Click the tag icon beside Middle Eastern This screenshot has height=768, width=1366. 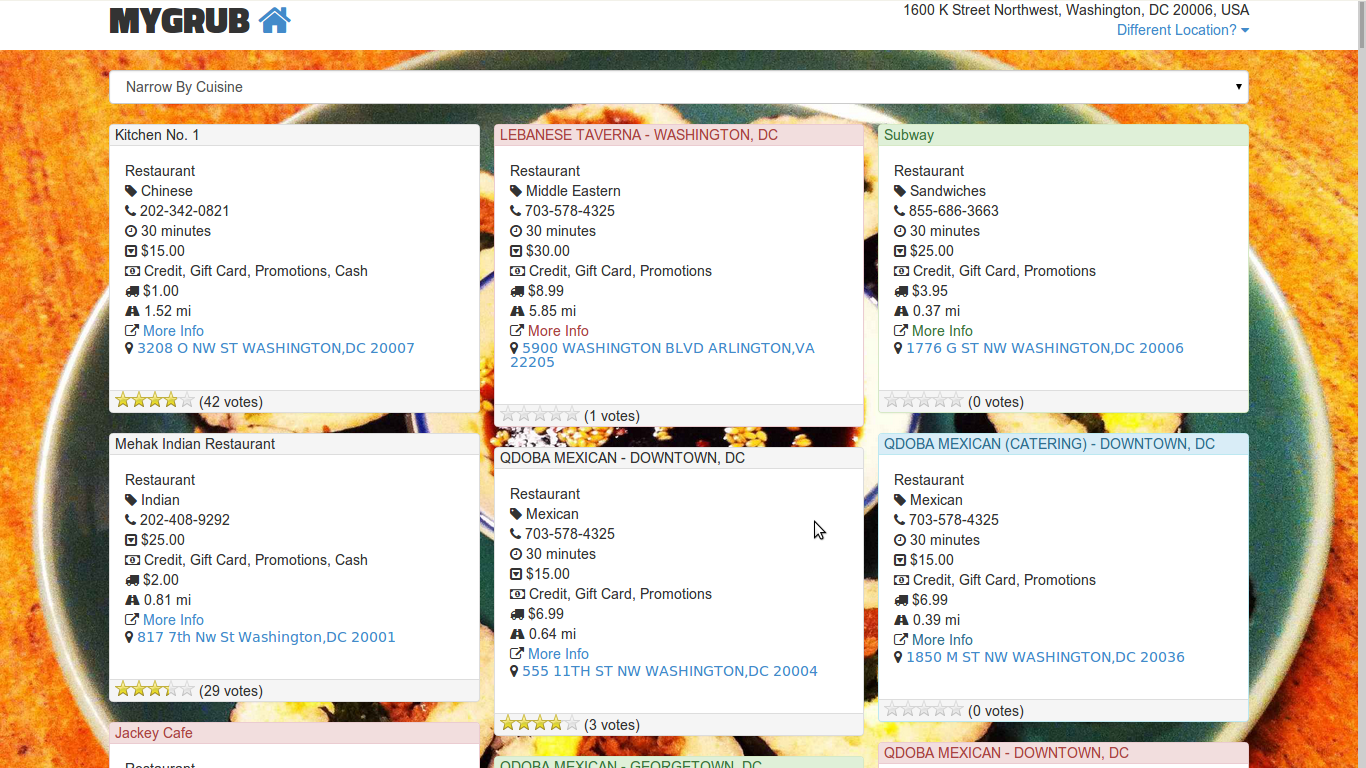click(x=516, y=191)
